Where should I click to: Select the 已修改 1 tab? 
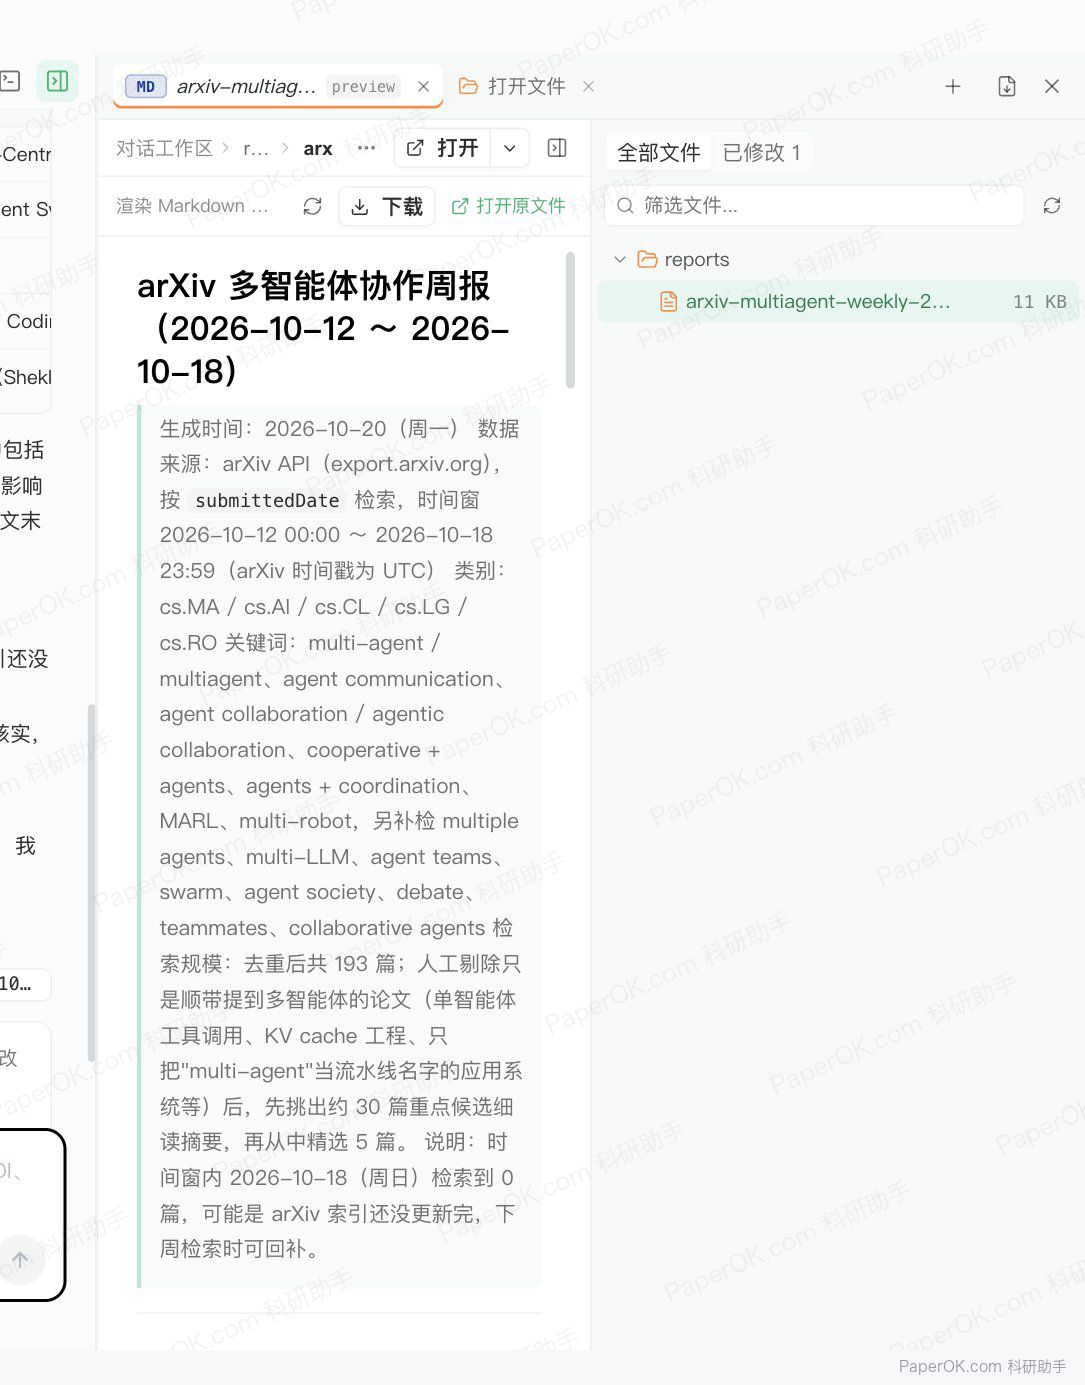pyautogui.click(x=762, y=152)
